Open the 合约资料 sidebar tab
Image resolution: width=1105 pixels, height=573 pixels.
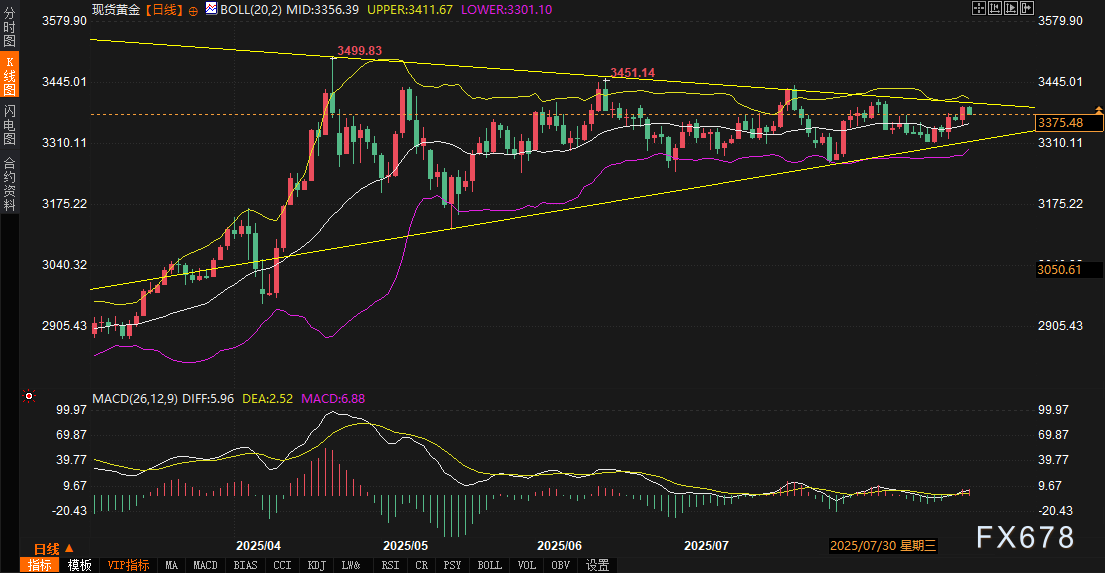(9, 183)
